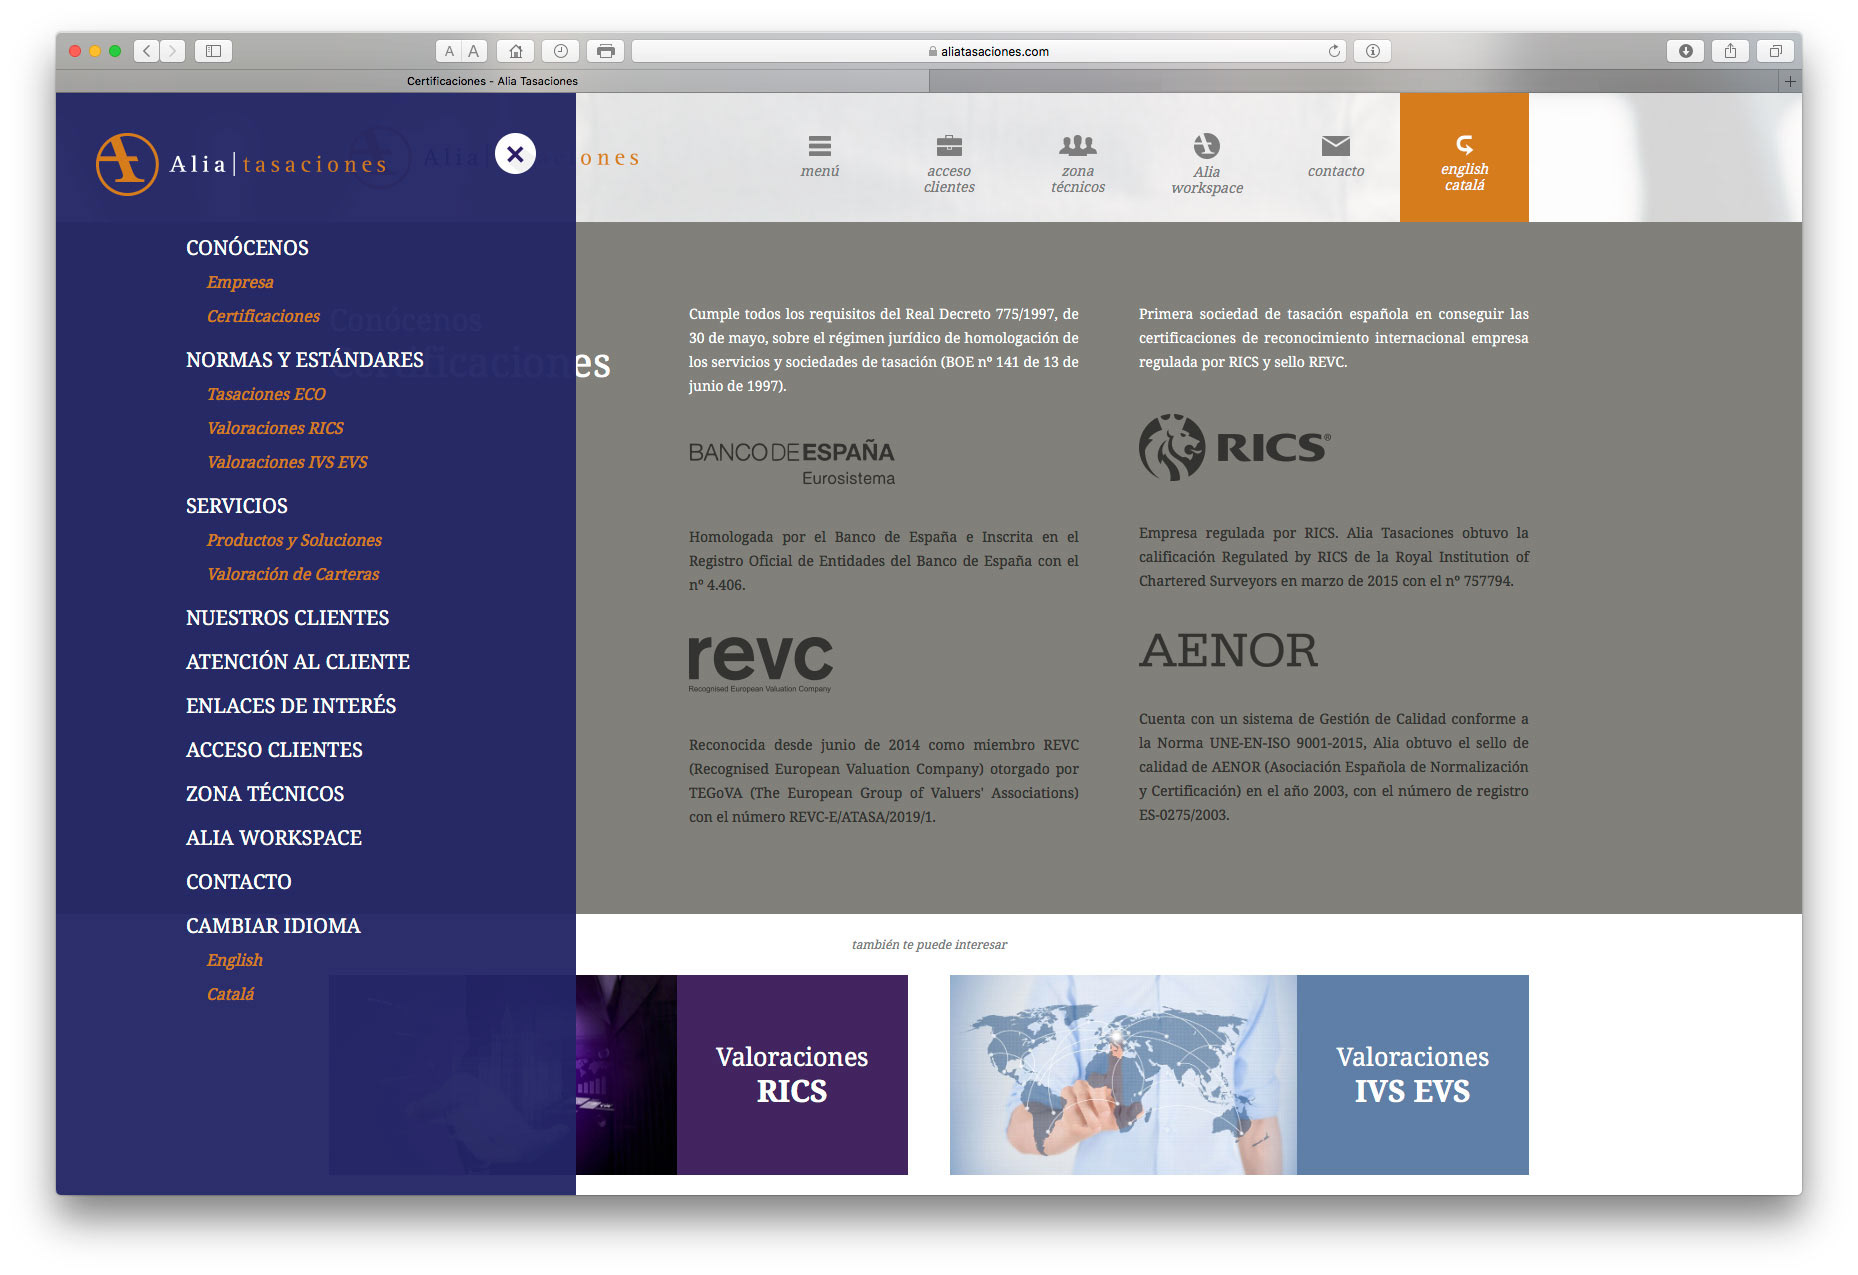The height and width of the screenshot is (1275, 1858).
Task: Click the RICS lion logo
Action: pyautogui.click(x=1235, y=447)
